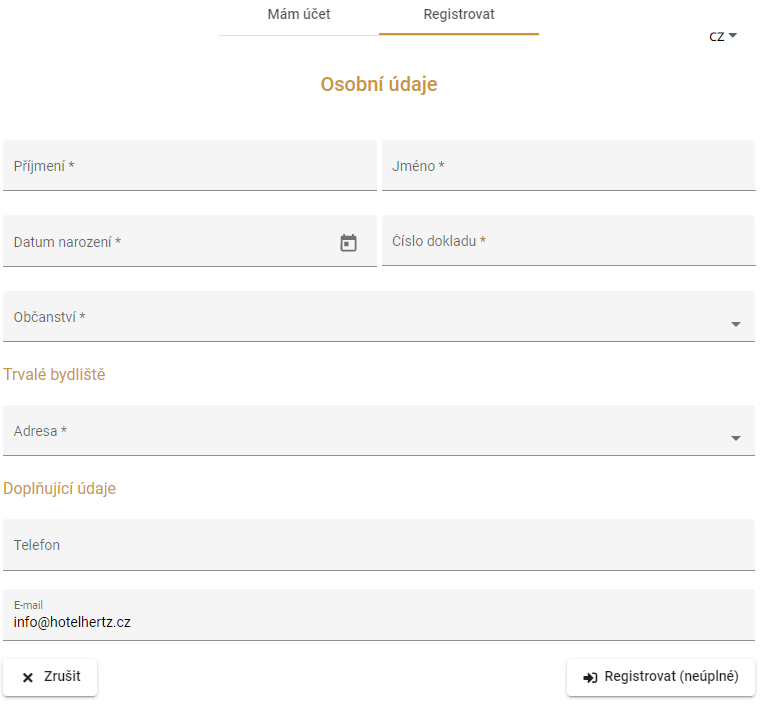Click the Telefon input field
Viewport: 761px width, 706px height.
pos(379,545)
